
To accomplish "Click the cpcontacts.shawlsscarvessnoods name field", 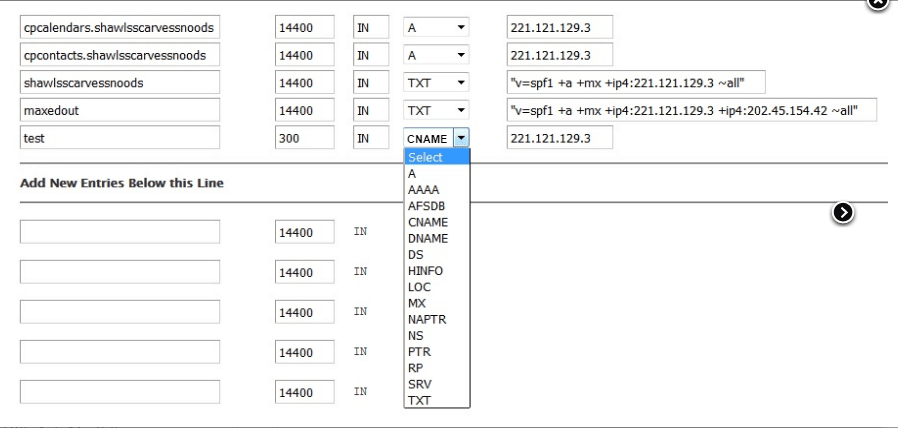I will [x=119, y=56].
